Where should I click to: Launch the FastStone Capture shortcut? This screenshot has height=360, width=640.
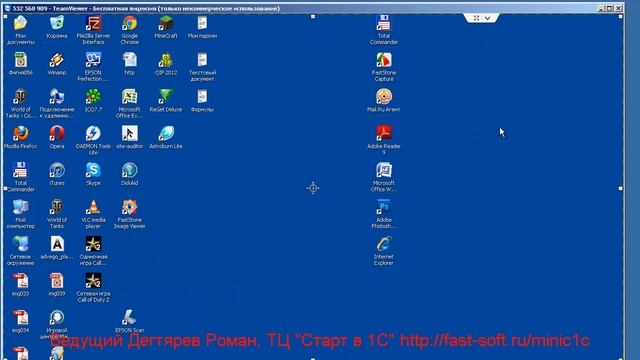pyautogui.click(x=384, y=60)
